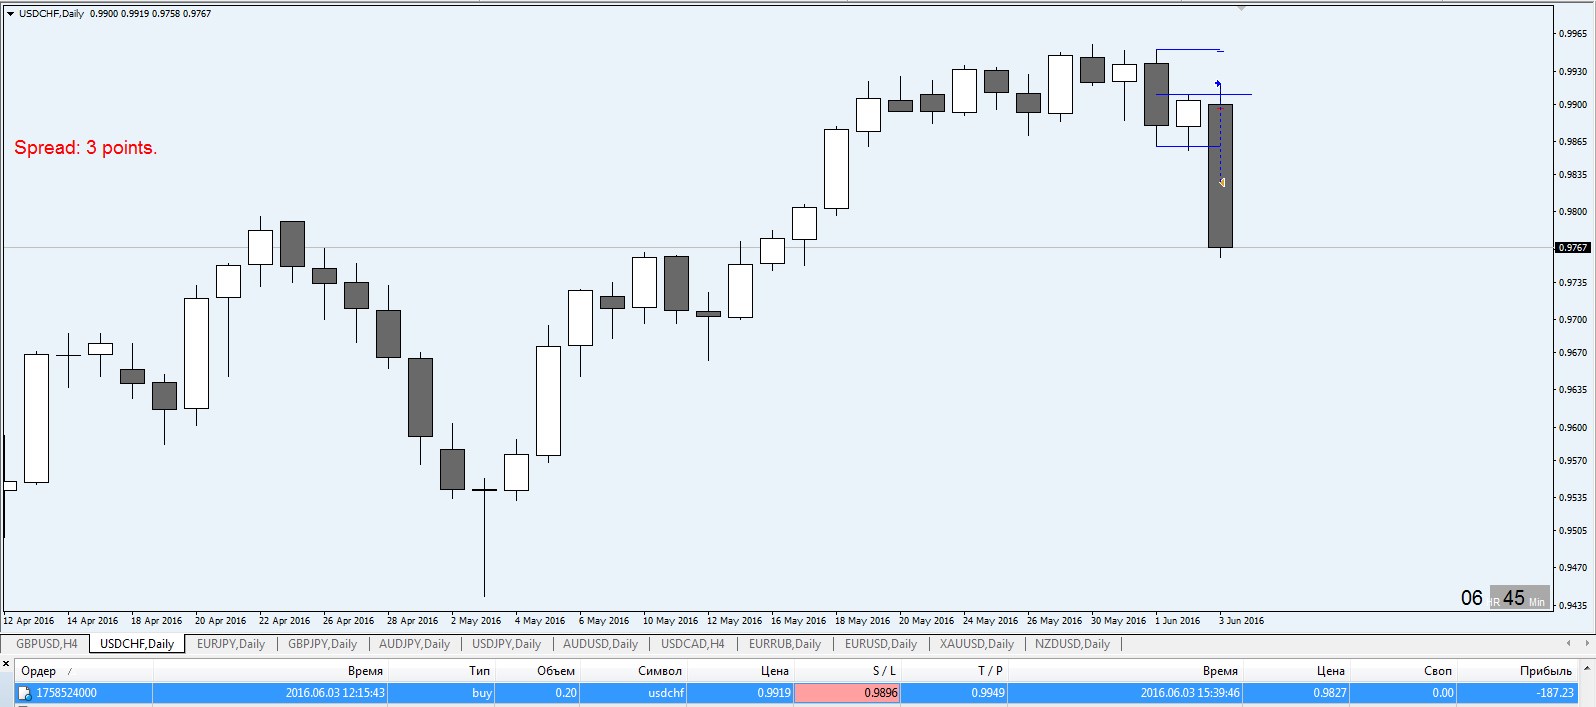1596x707 pixels.
Task: Click the 2 May 2016 date axis label
Action: (476, 621)
